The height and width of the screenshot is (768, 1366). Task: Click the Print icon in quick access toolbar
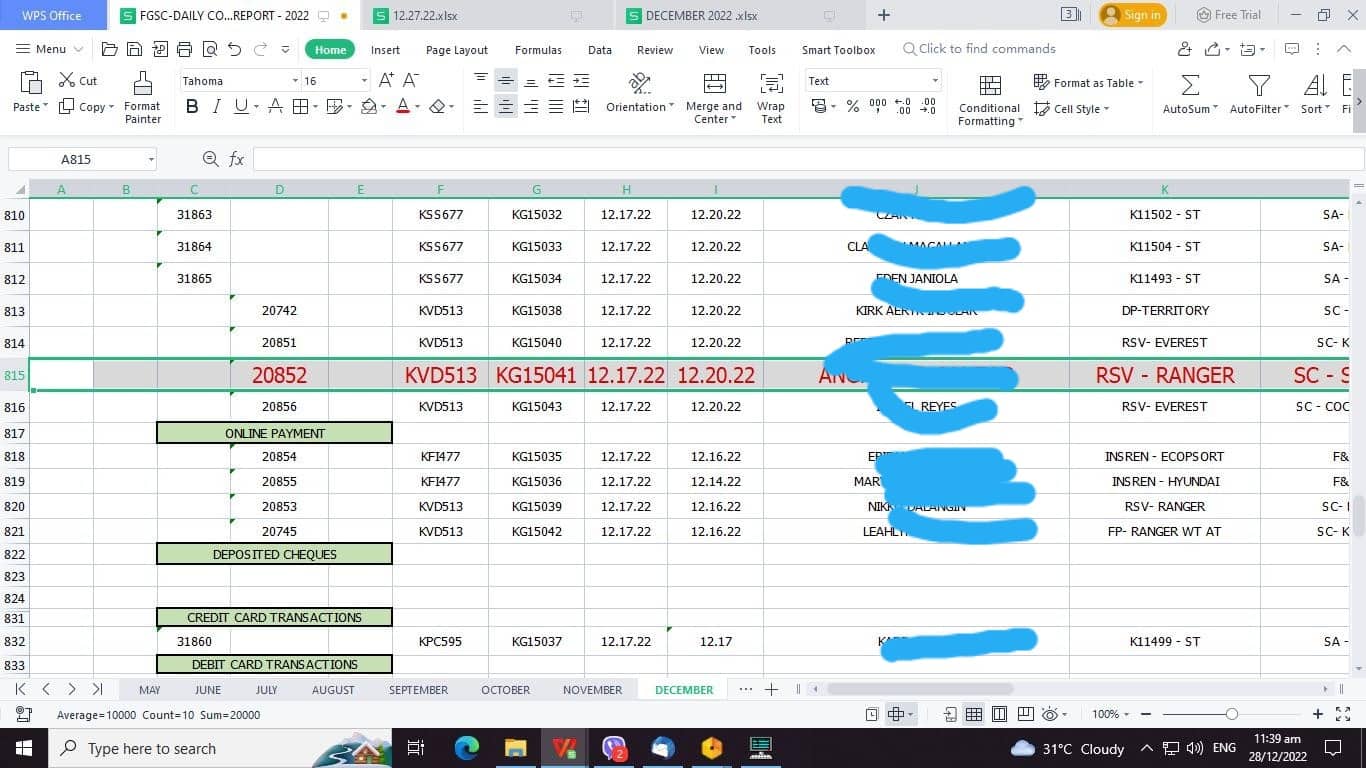[184, 49]
